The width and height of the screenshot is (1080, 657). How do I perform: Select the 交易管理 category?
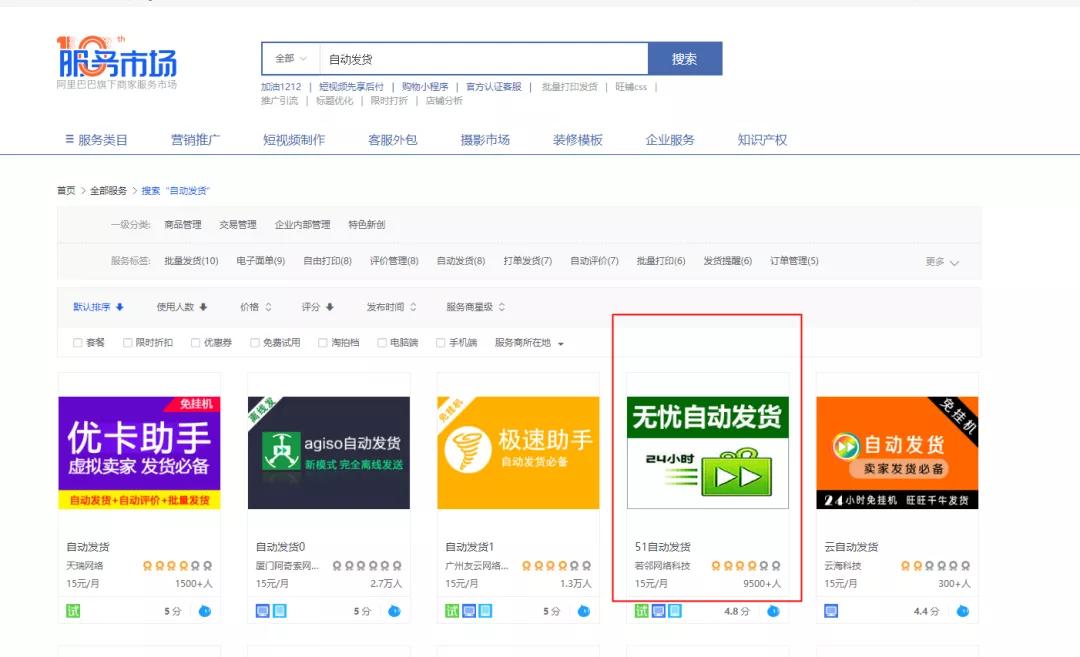pos(238,225)
